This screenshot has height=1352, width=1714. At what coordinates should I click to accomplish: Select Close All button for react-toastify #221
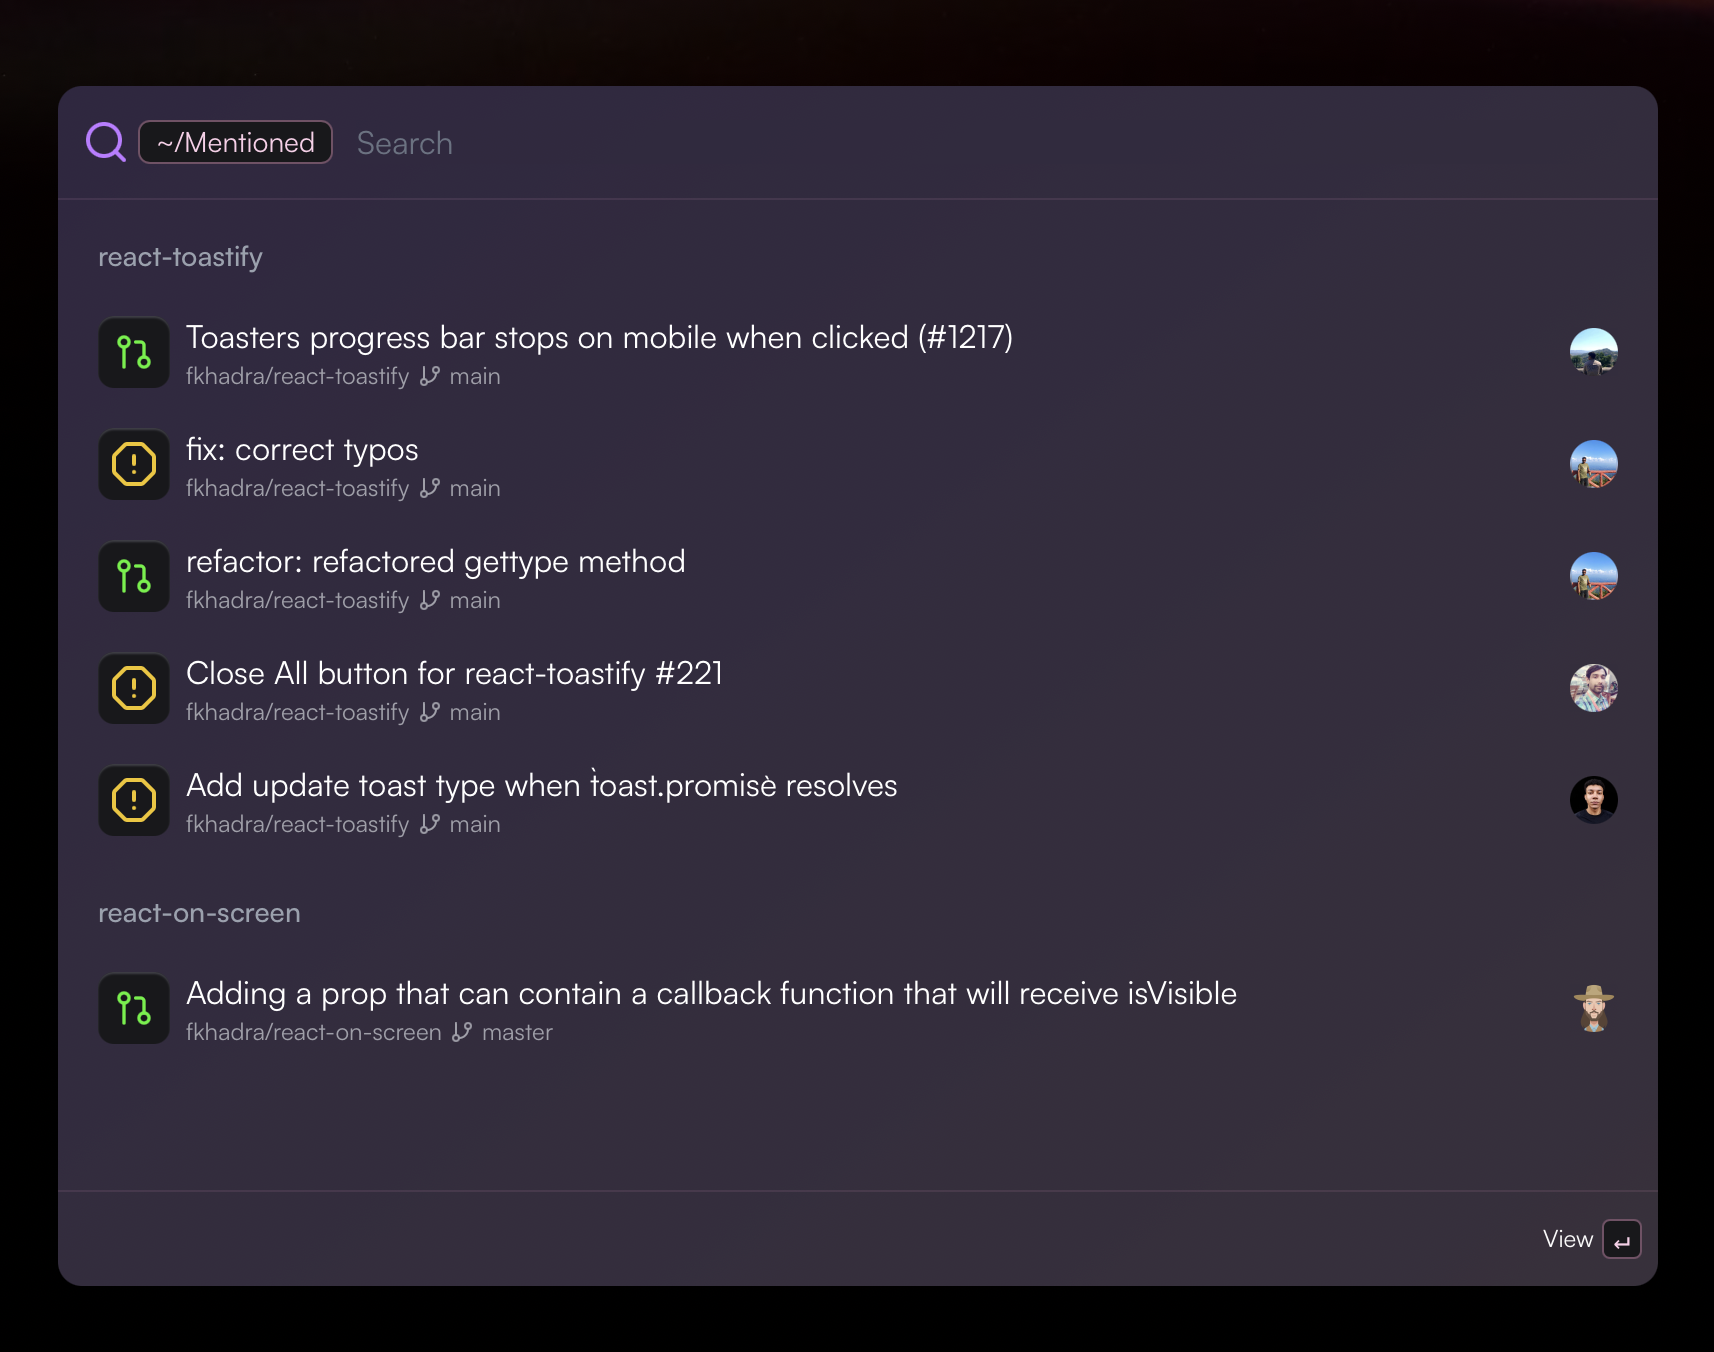pyautogui.click(x=454, y=674)
